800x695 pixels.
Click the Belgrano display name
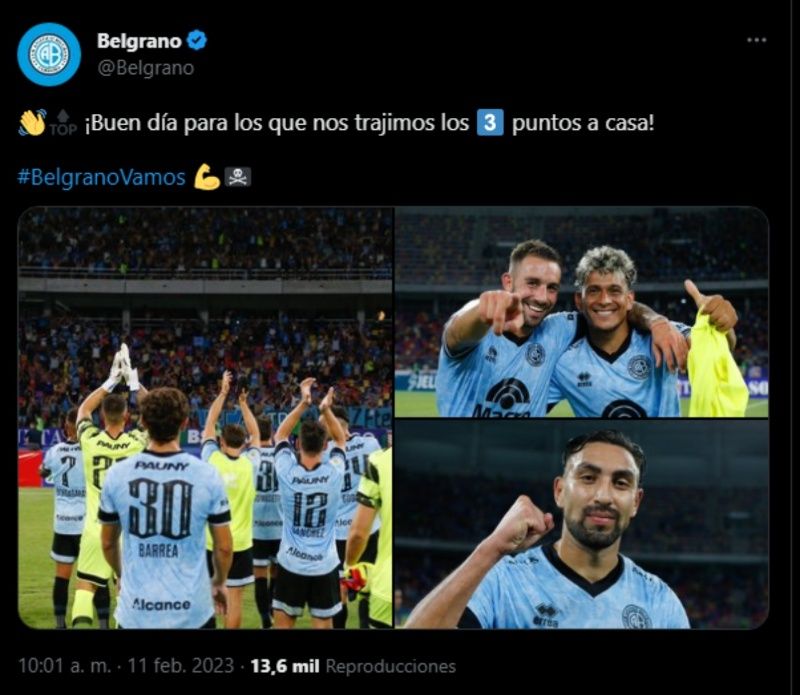tap(139, 41)
